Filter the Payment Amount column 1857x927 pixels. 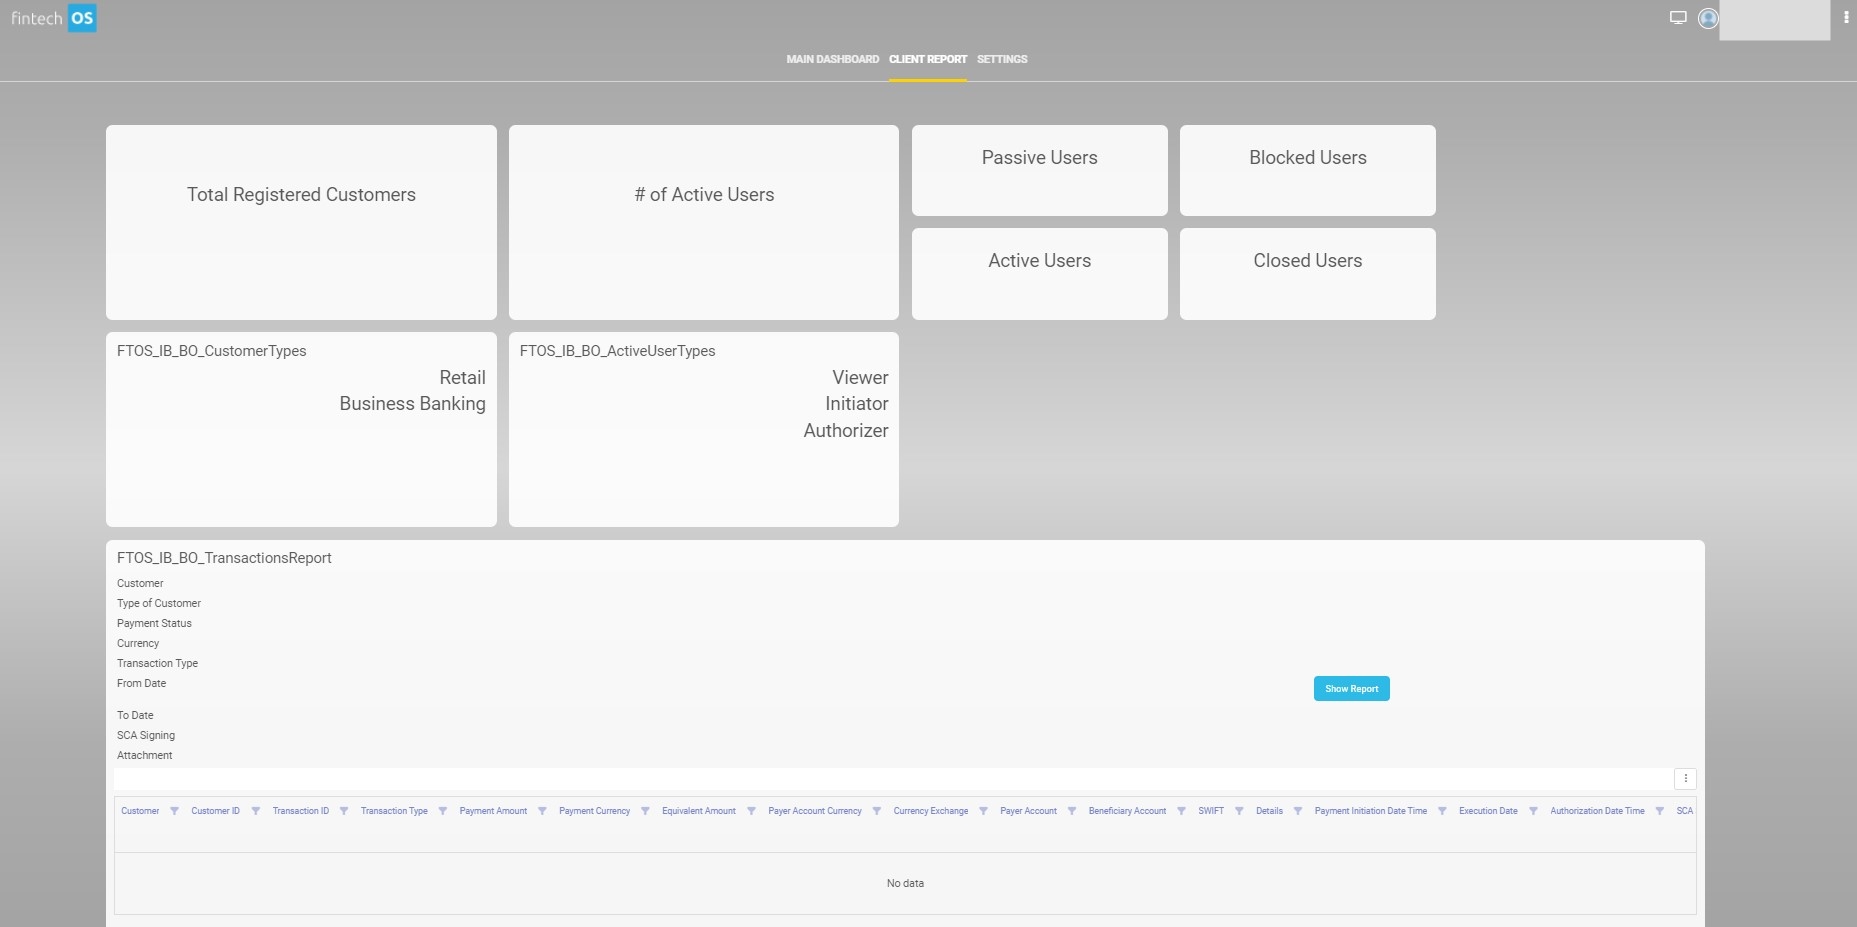(542, 811)
